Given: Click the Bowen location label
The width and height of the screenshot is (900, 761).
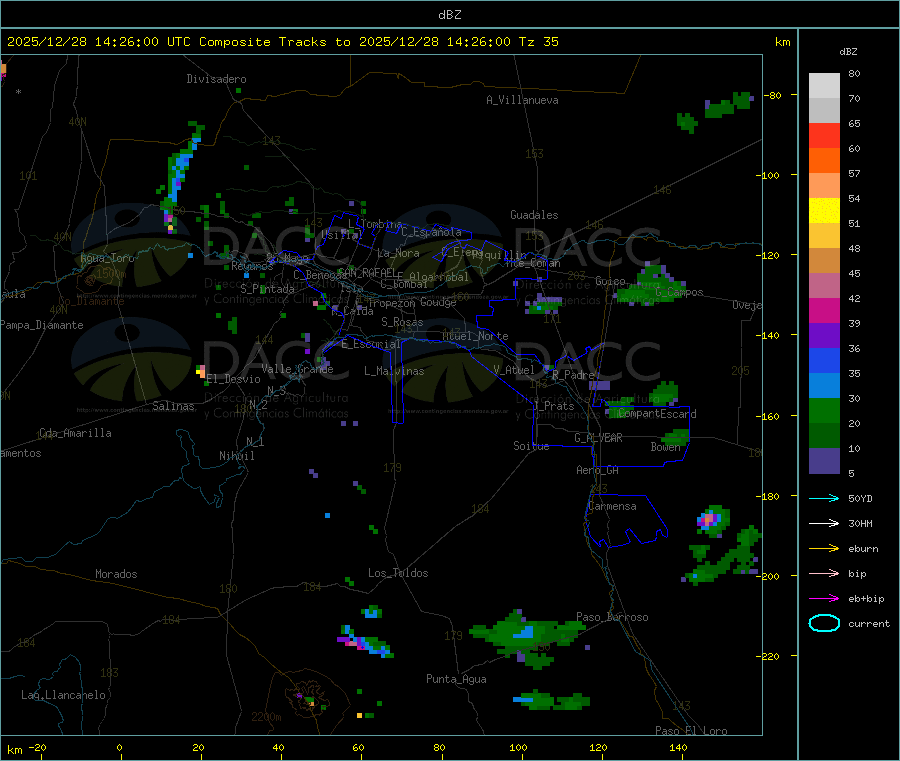Looking at the screenshot, I should (666, 446).
